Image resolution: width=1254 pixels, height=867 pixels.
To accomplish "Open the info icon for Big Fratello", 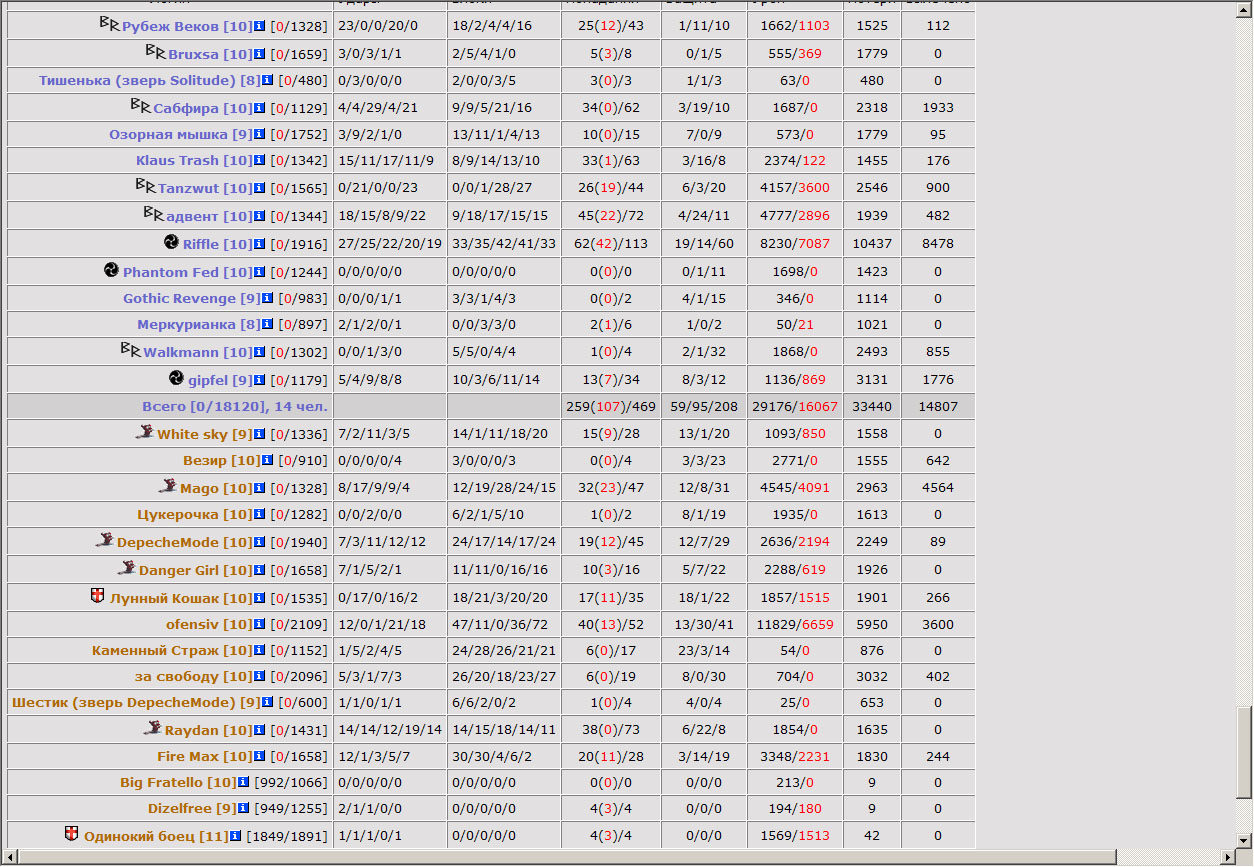I will [244, 783].
